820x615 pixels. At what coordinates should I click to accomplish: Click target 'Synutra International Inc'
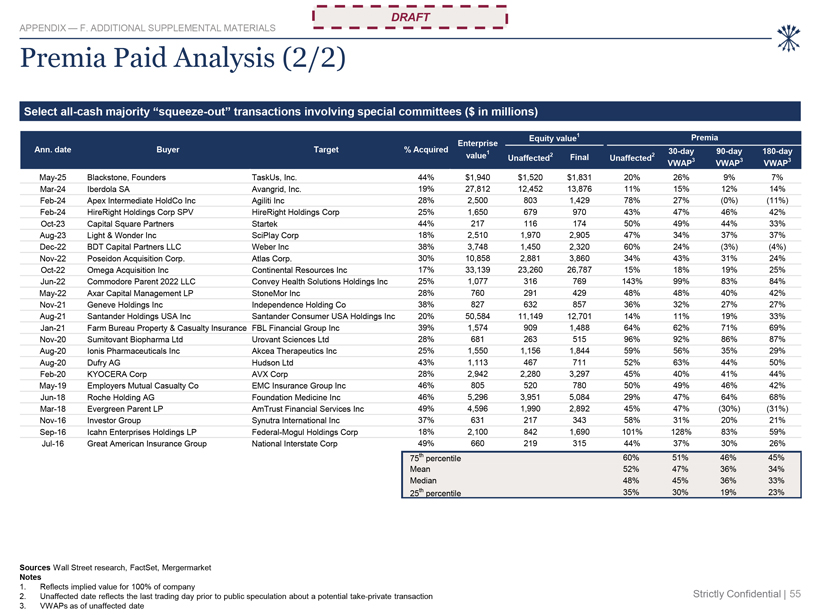point(295,420)
